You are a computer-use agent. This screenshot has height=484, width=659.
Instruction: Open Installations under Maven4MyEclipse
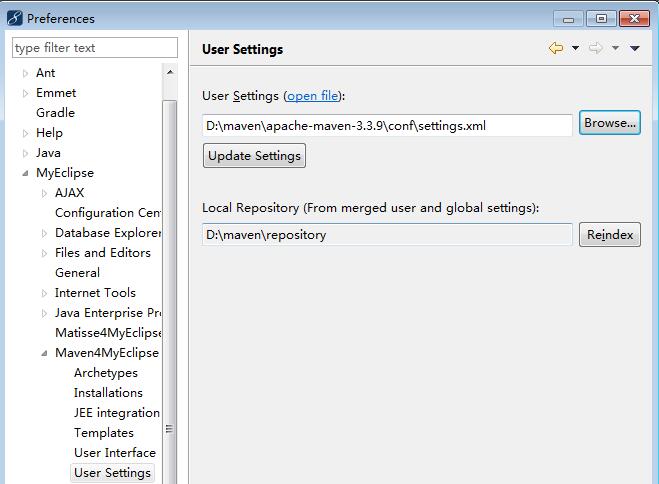108,393
